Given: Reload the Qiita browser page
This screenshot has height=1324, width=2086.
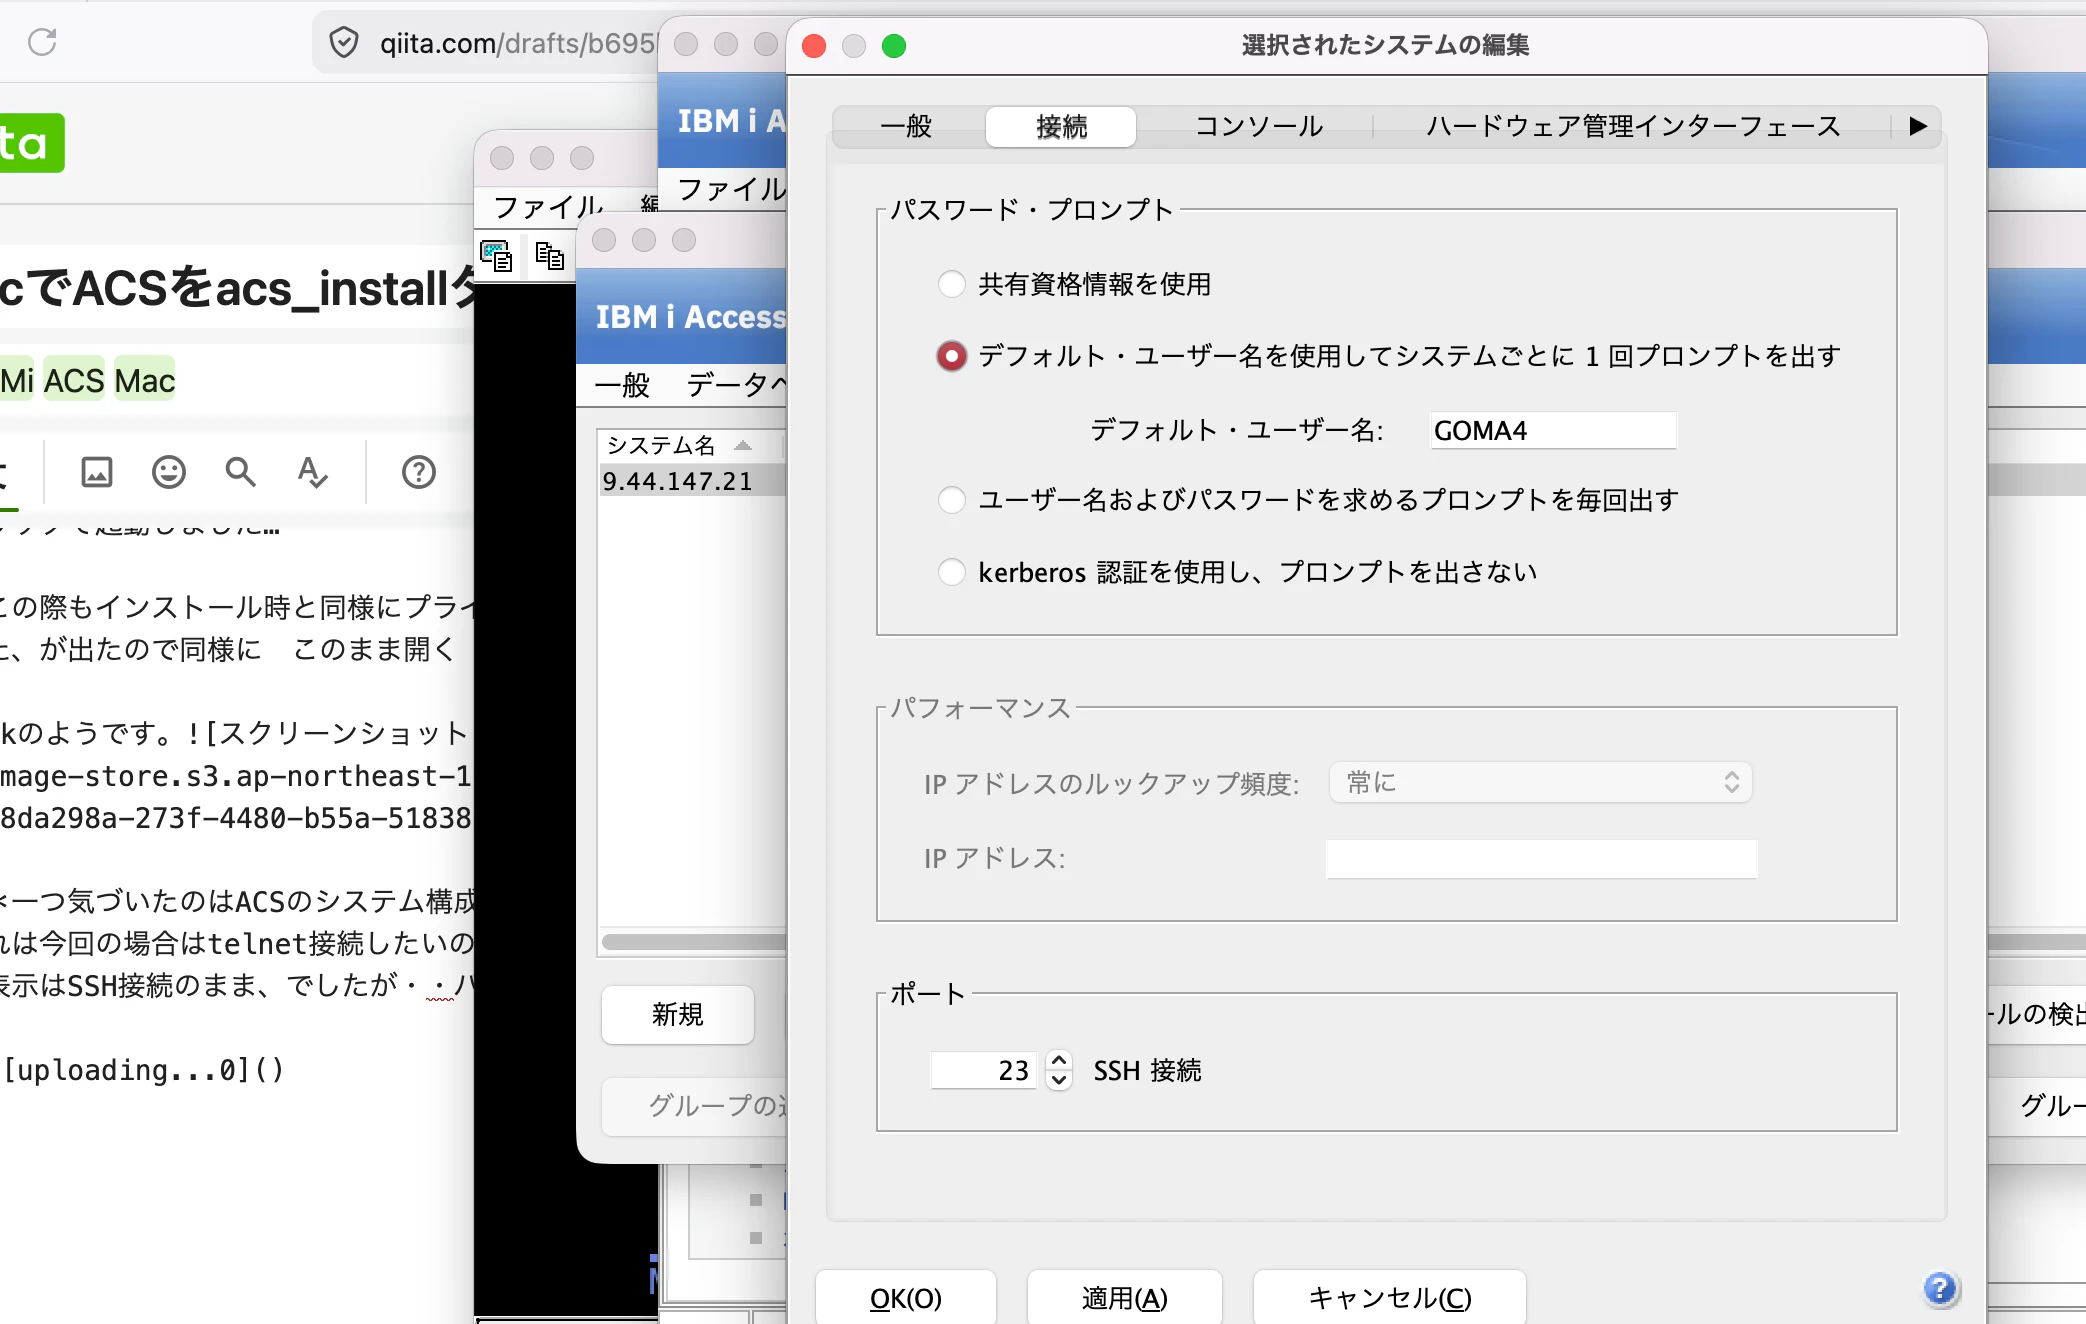Looking at the screenshot, I should tap(42, 42).
